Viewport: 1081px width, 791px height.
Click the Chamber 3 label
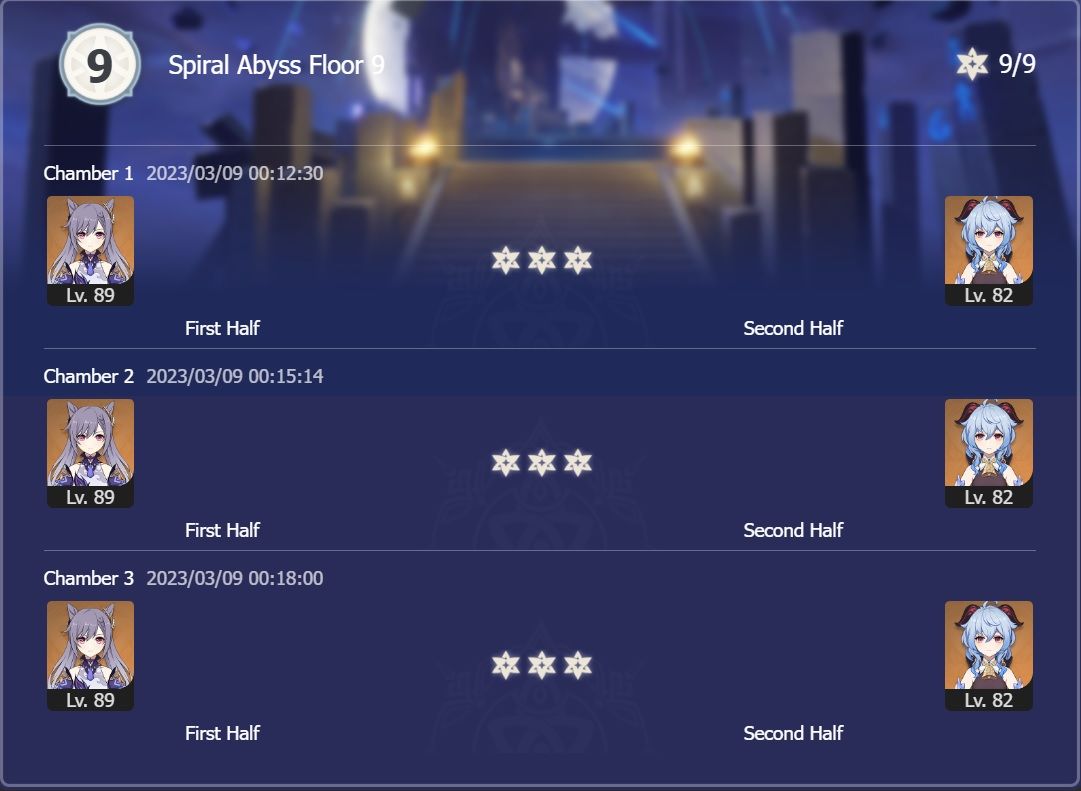tap(88, 578)
